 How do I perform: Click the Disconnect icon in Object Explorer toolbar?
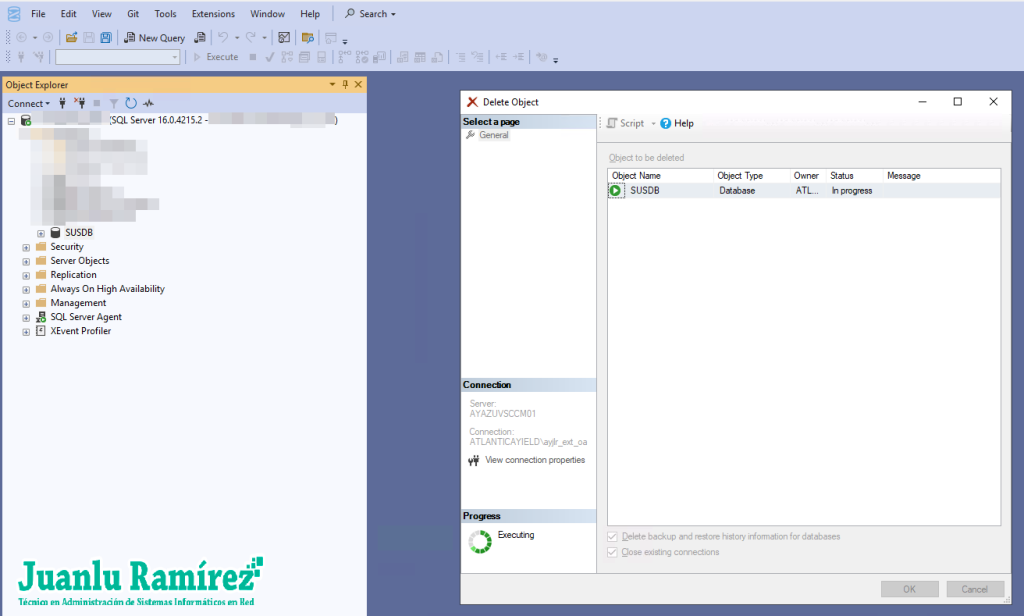(80, 103)
